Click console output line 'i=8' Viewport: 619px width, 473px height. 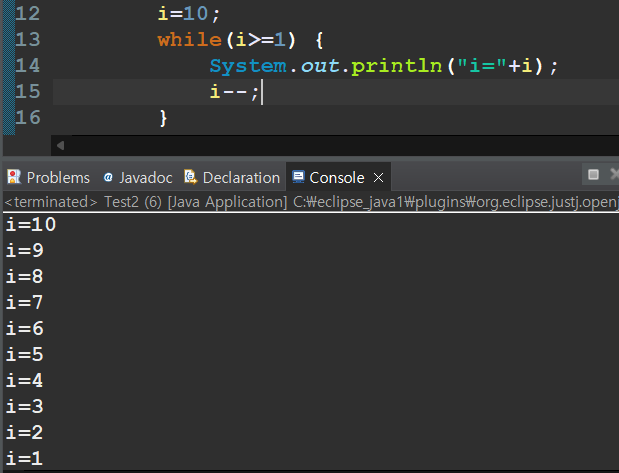point(24,277)
